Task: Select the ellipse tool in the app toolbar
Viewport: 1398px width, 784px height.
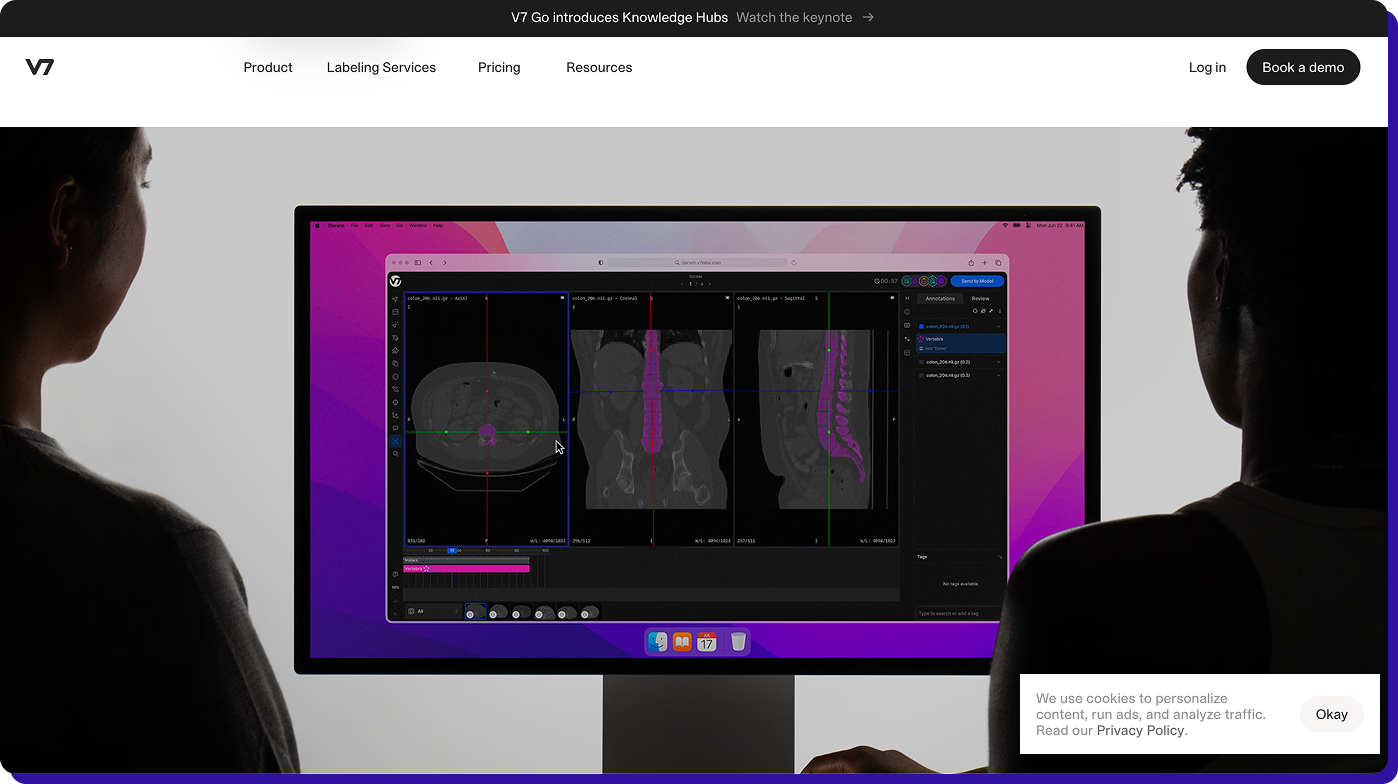Action: point(395,376)
